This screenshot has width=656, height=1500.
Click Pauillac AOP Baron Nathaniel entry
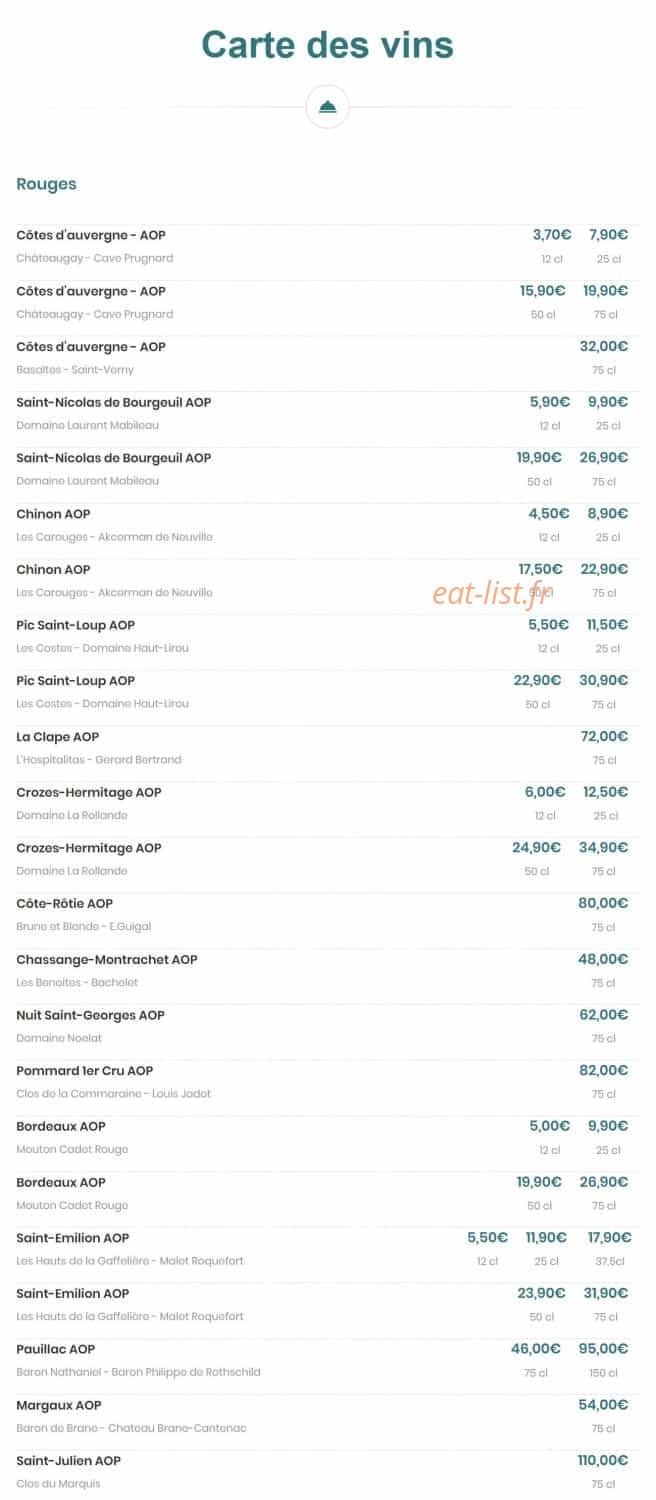tap(327, 1360)
